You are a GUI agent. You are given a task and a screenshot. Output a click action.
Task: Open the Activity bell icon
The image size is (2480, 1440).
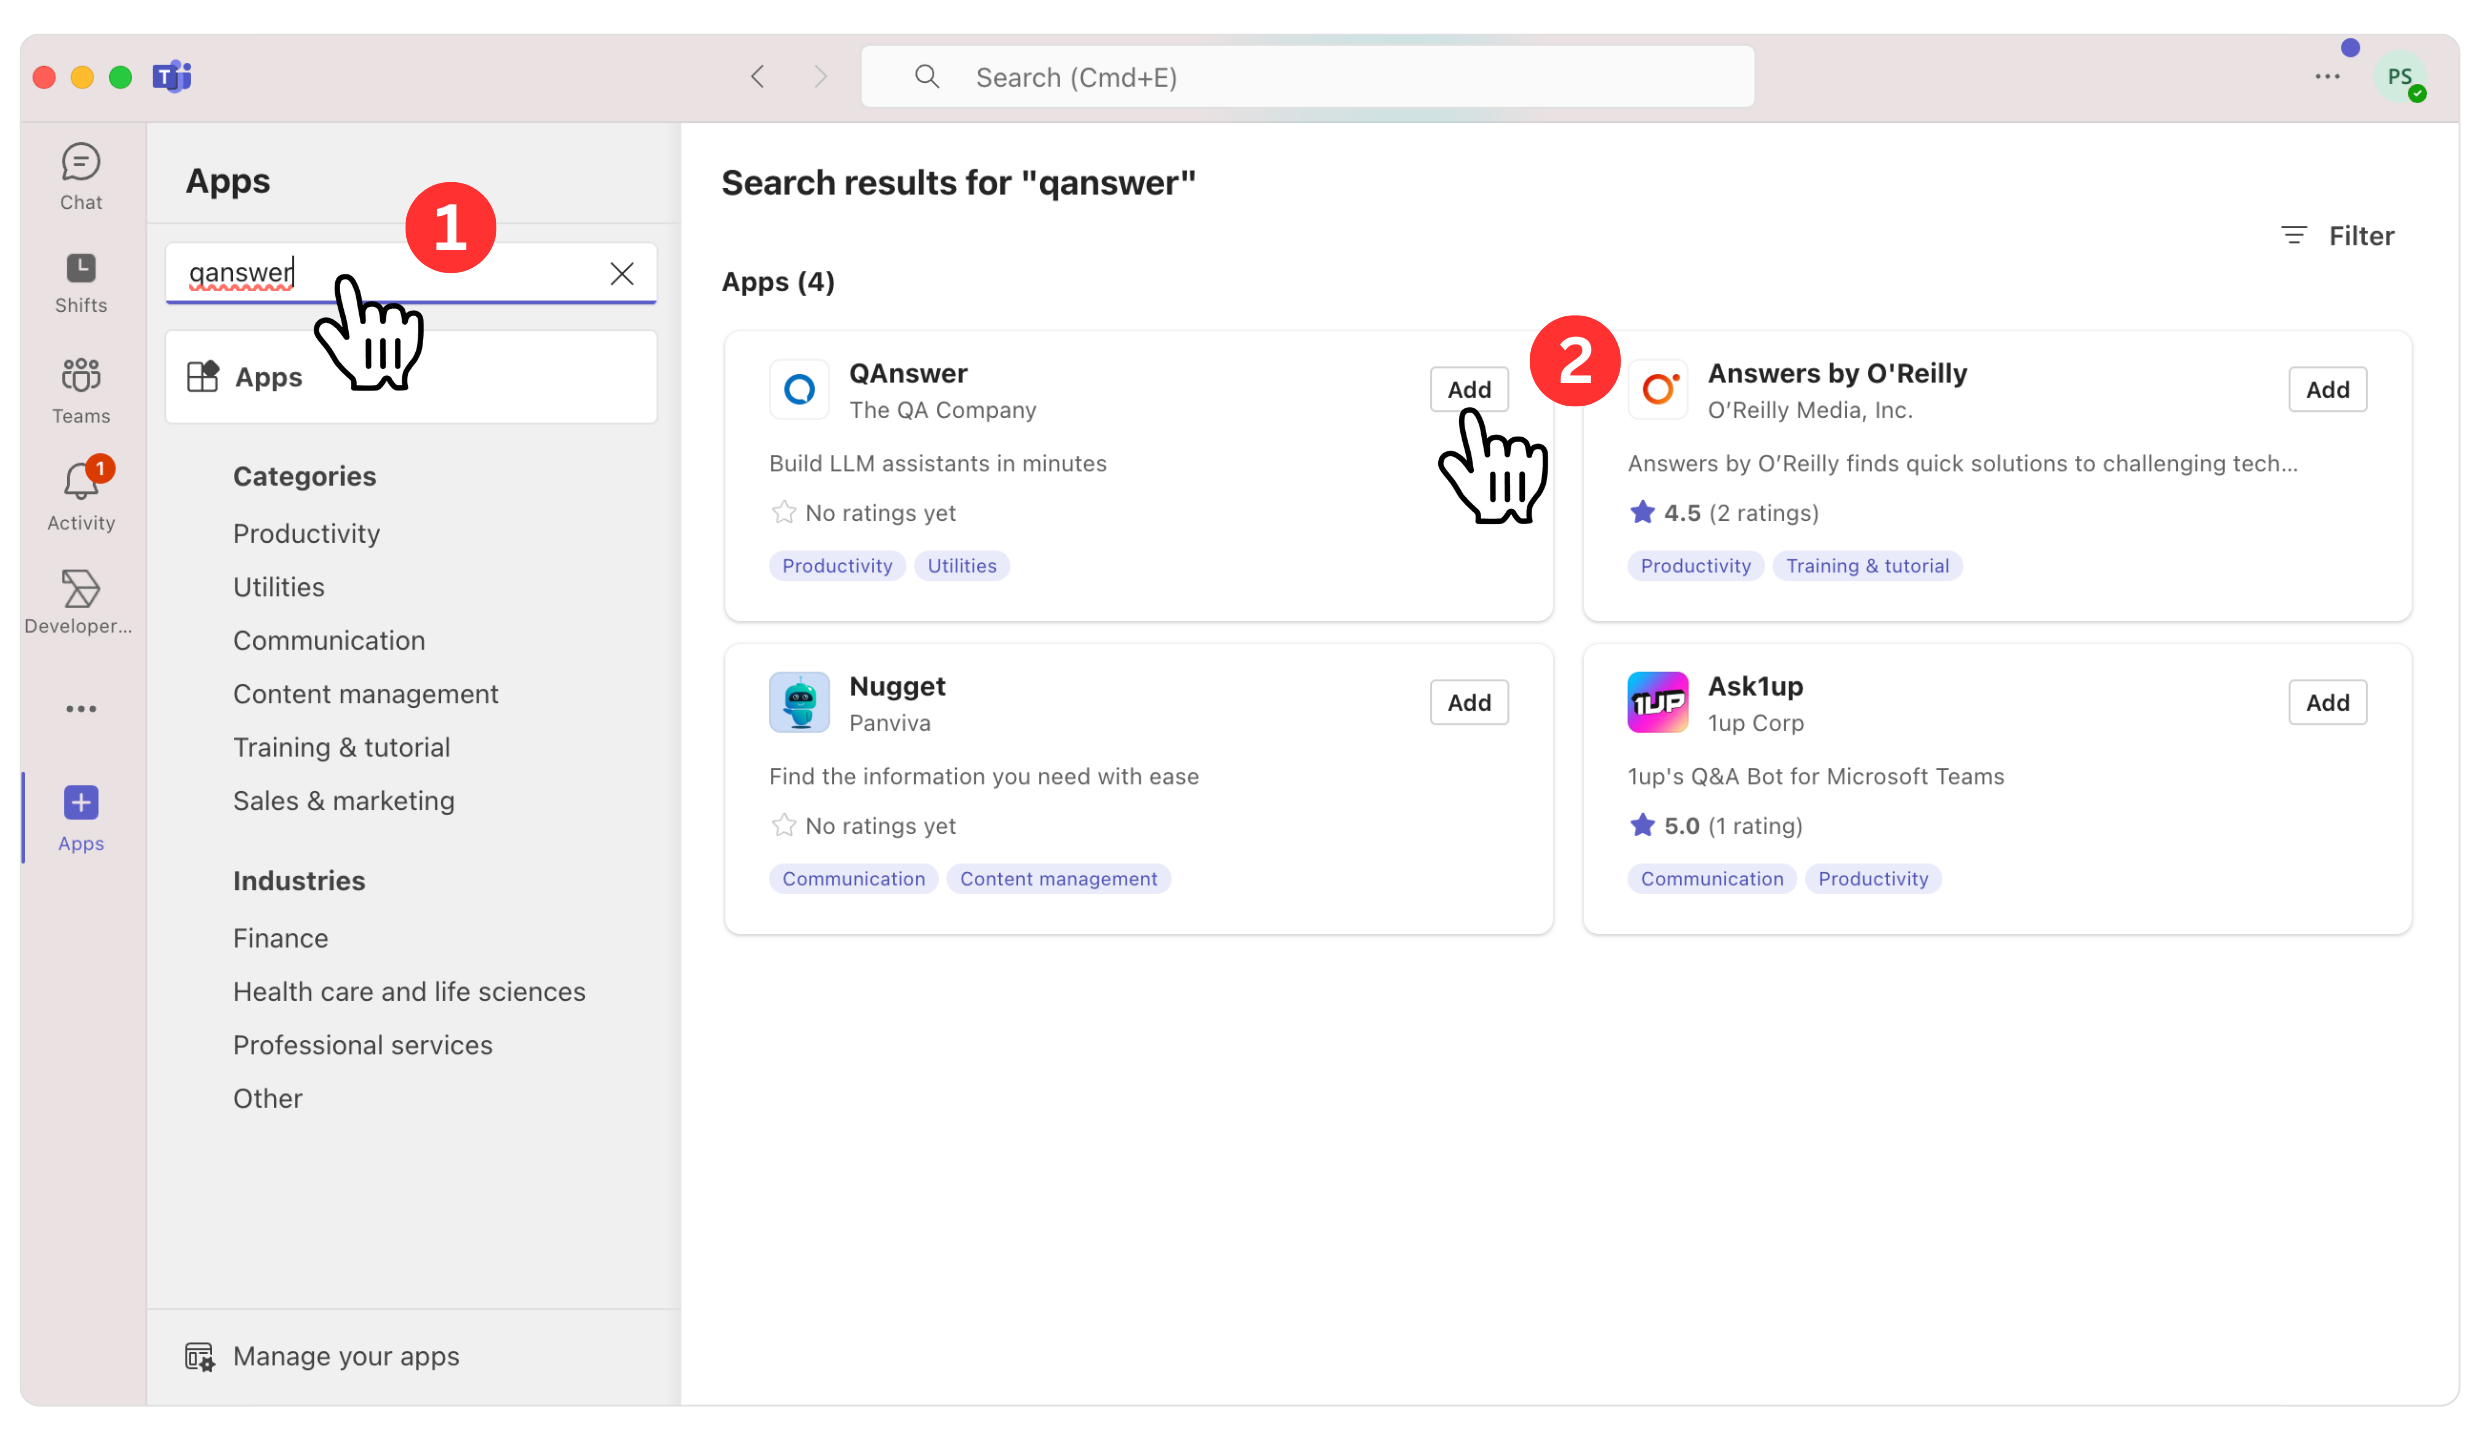81,496
